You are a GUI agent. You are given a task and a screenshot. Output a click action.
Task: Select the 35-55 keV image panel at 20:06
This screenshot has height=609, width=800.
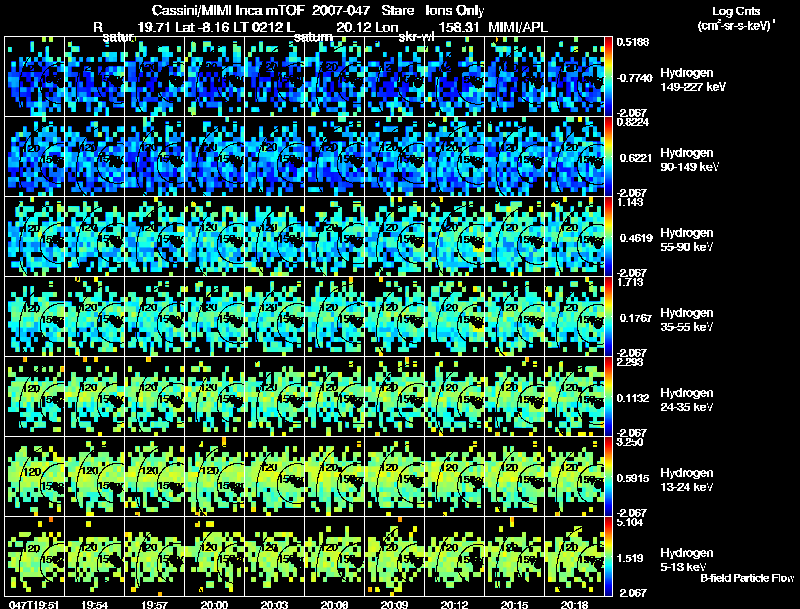click(335, 317)
